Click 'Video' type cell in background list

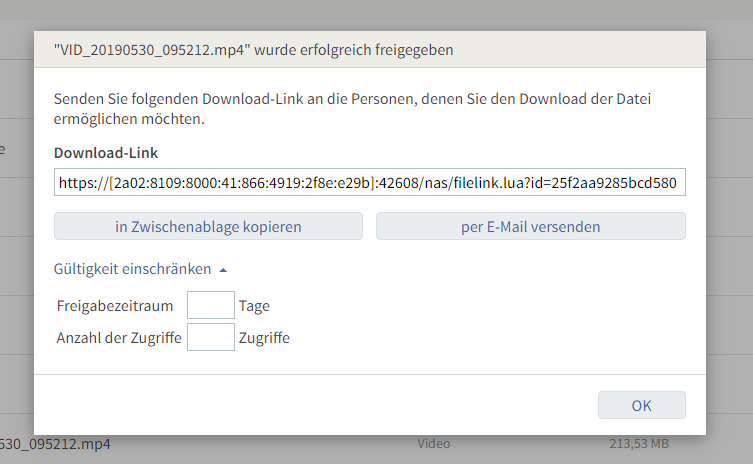pyautogui.click(x=434, y=443)
